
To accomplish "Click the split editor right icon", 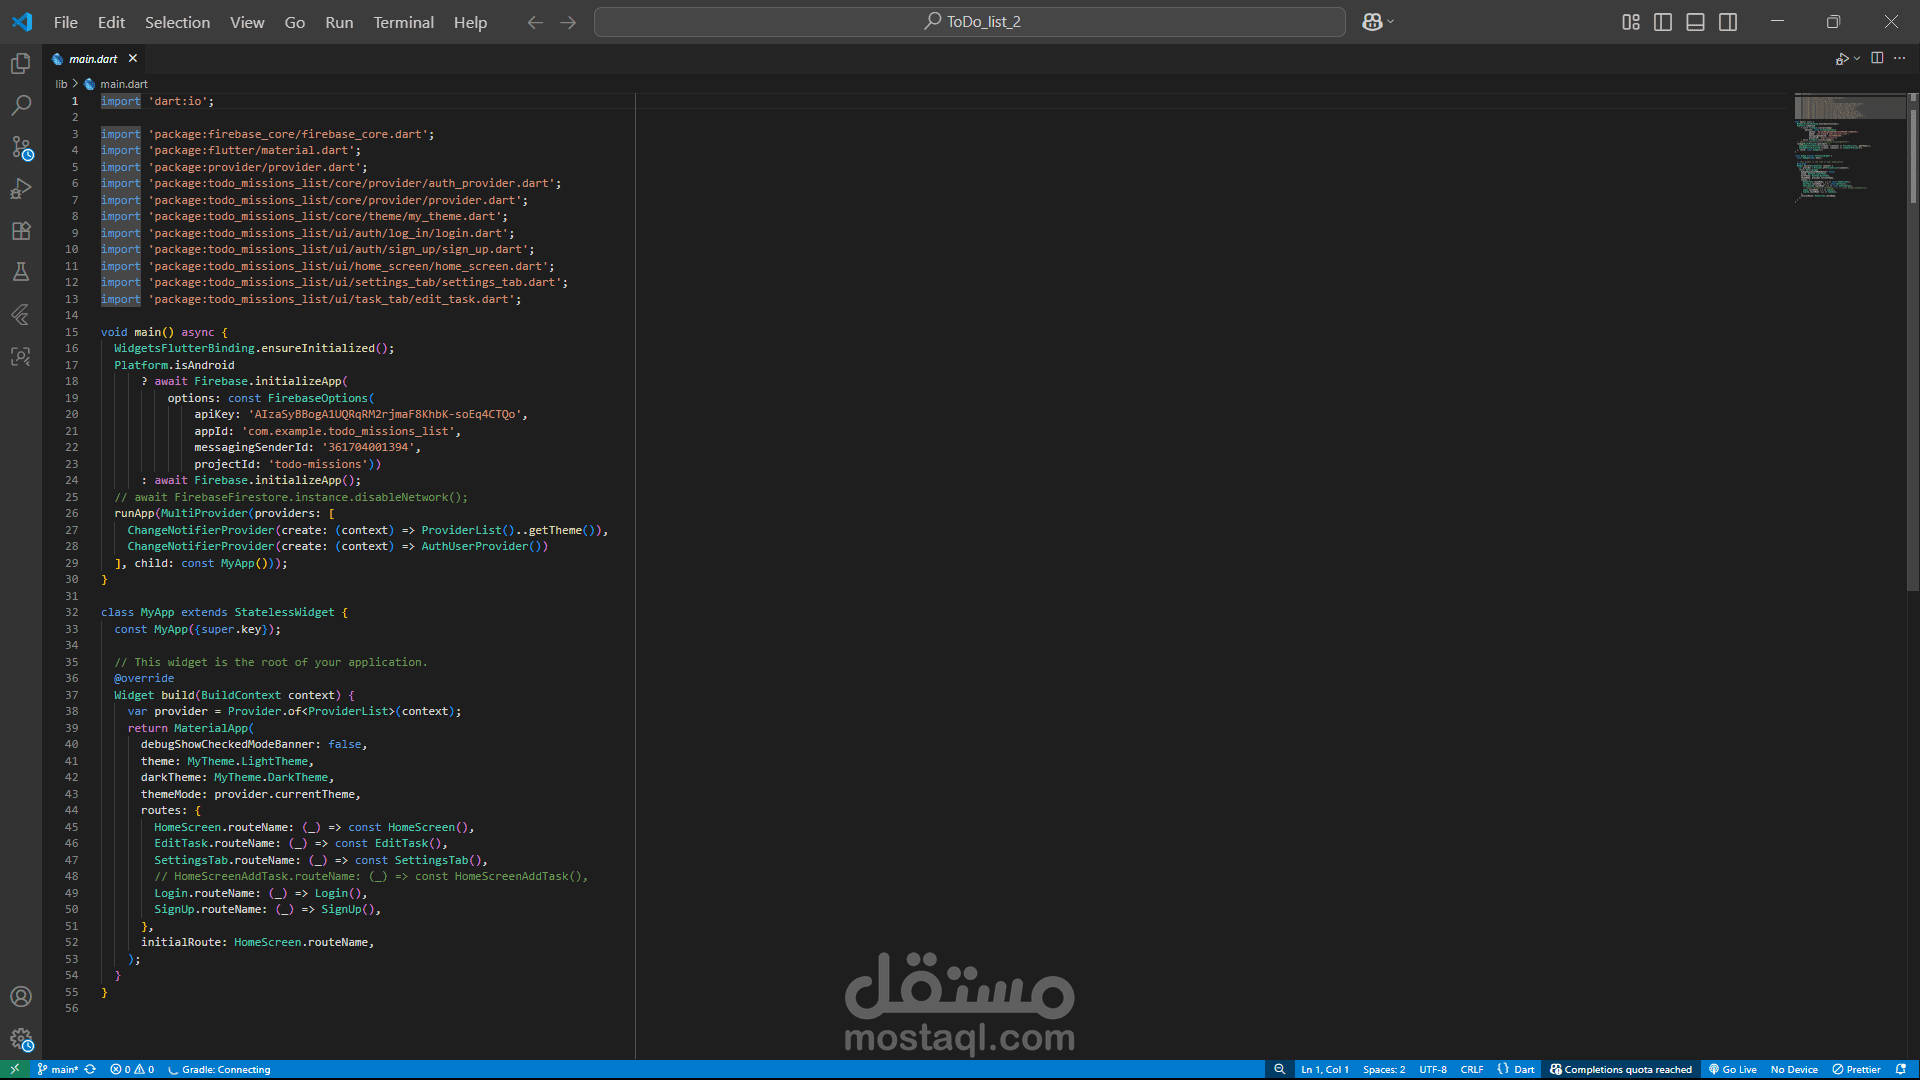I will [x=1877, y=58].
